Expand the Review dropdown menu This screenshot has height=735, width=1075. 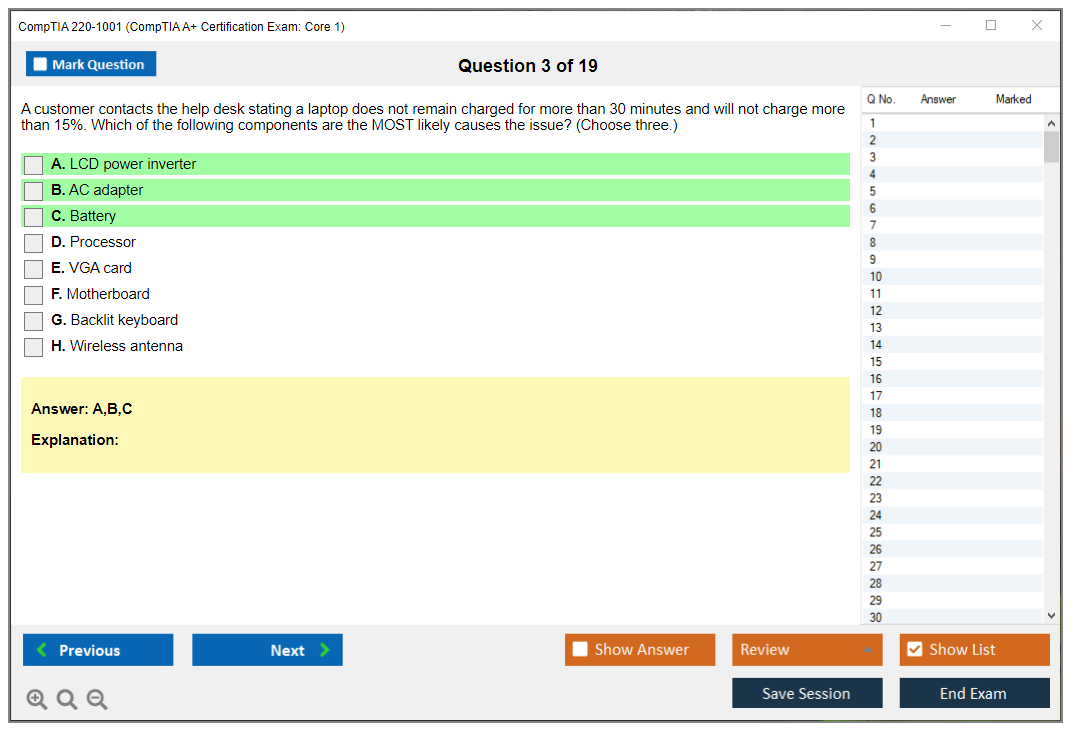pos(866,650)
